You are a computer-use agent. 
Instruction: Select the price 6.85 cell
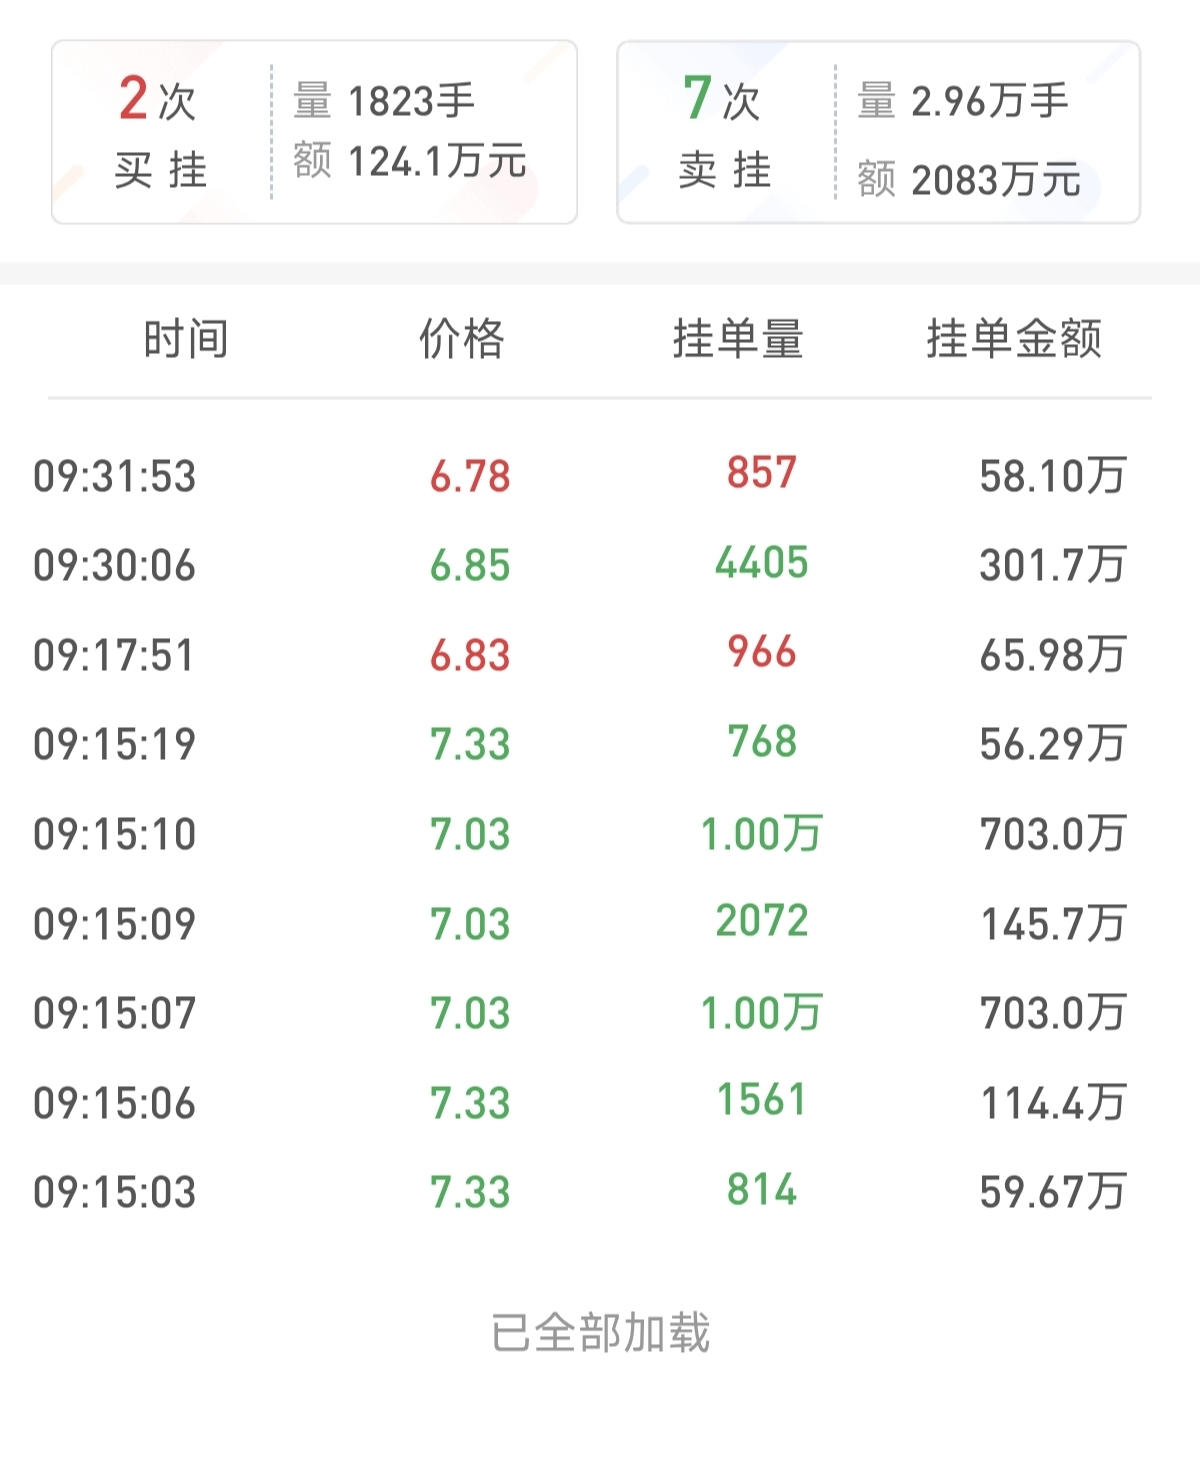click(470, 566)
